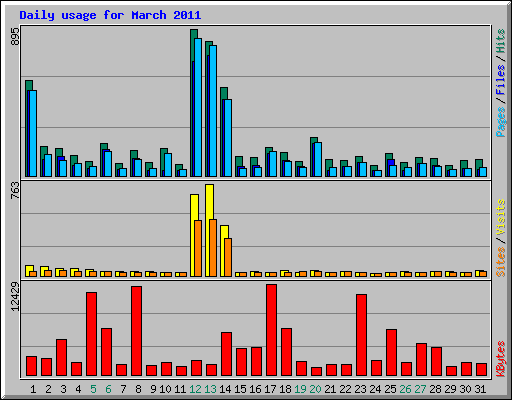Viewport: 512px width, 400px height.
Task: Click day label '3' on the x-axis
Action: (x=63, y=389)
